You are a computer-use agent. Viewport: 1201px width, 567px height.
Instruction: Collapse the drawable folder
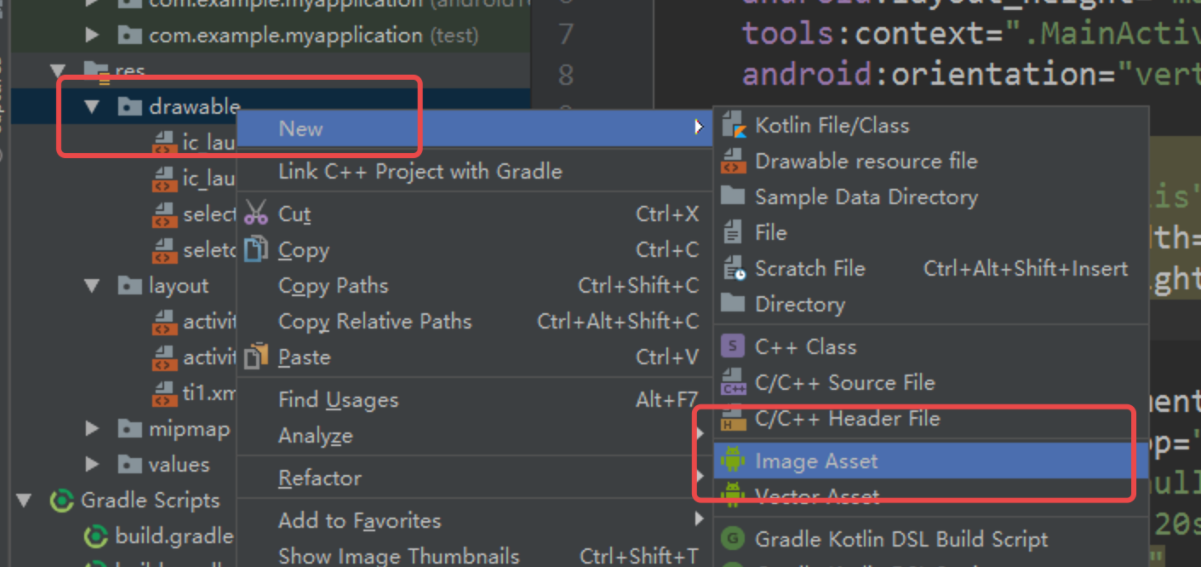pyautogui.click(x=93, y=106)
